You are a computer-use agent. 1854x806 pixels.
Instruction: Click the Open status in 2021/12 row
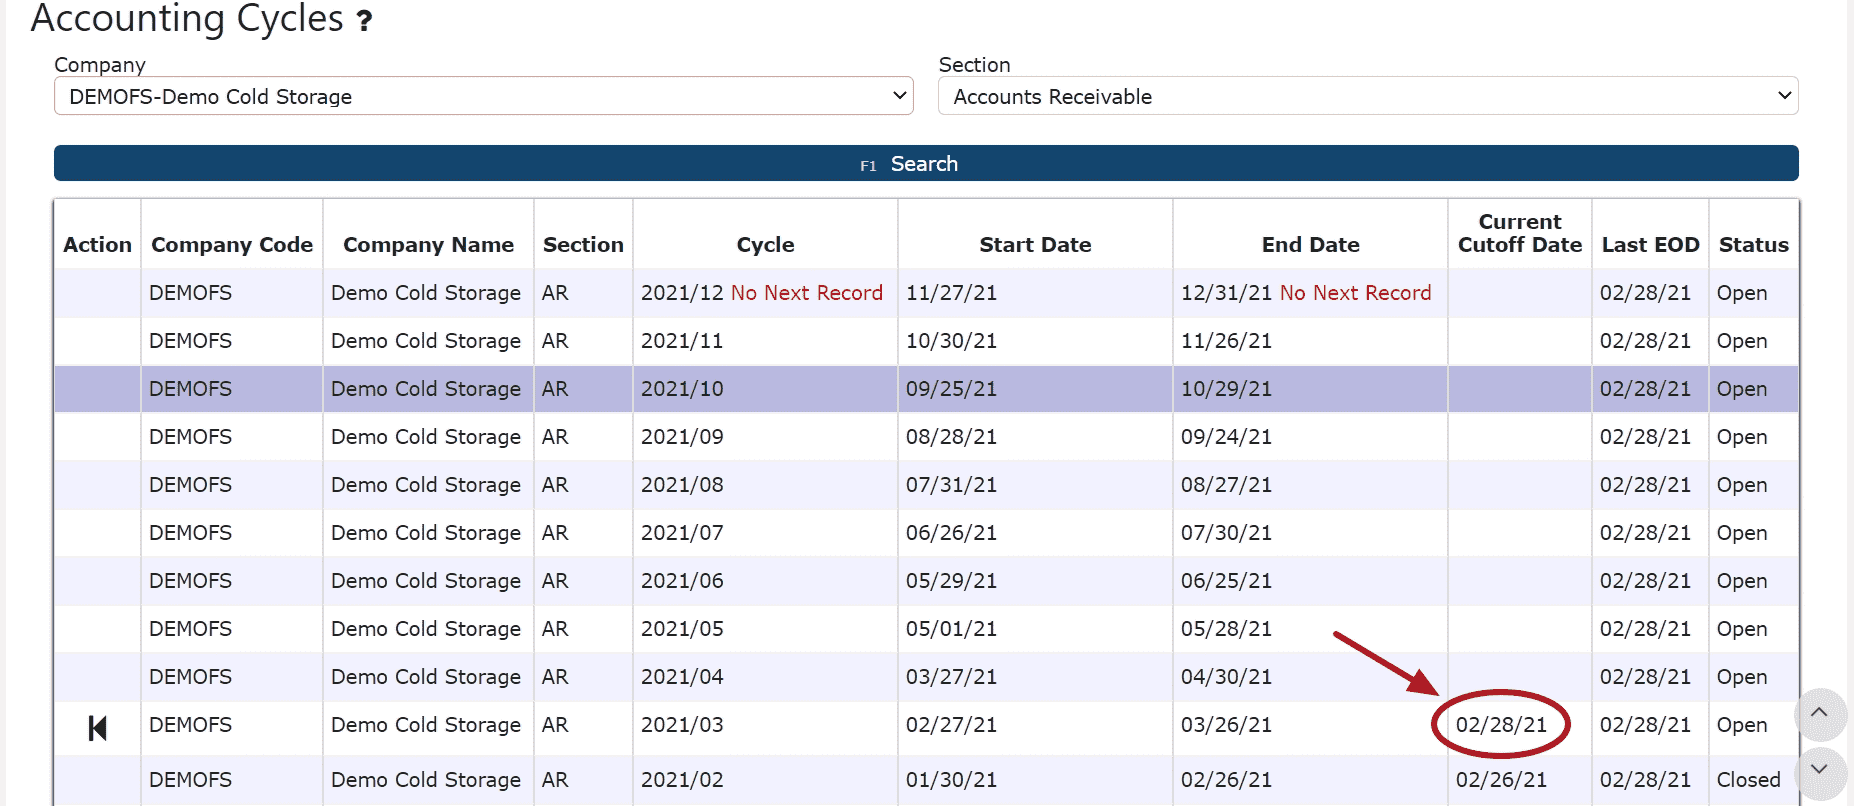click(x=1742, y=293)
